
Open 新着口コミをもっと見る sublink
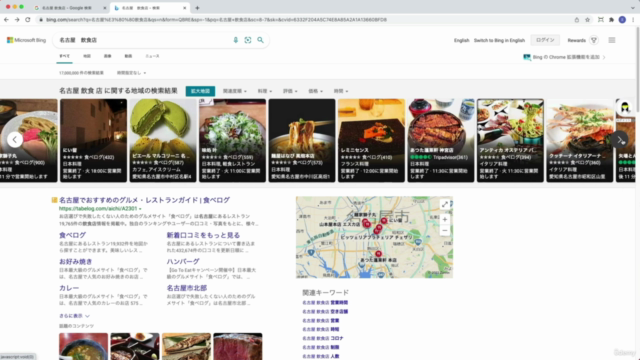203,235
